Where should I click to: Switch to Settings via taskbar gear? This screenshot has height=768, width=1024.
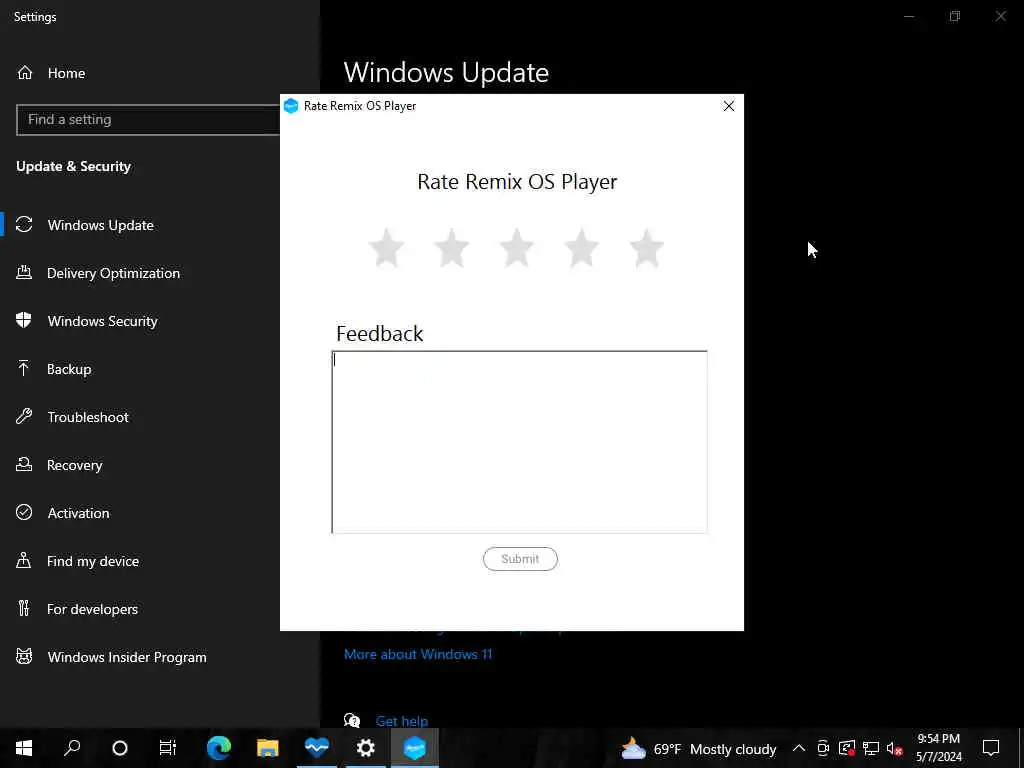coord(366,748)
